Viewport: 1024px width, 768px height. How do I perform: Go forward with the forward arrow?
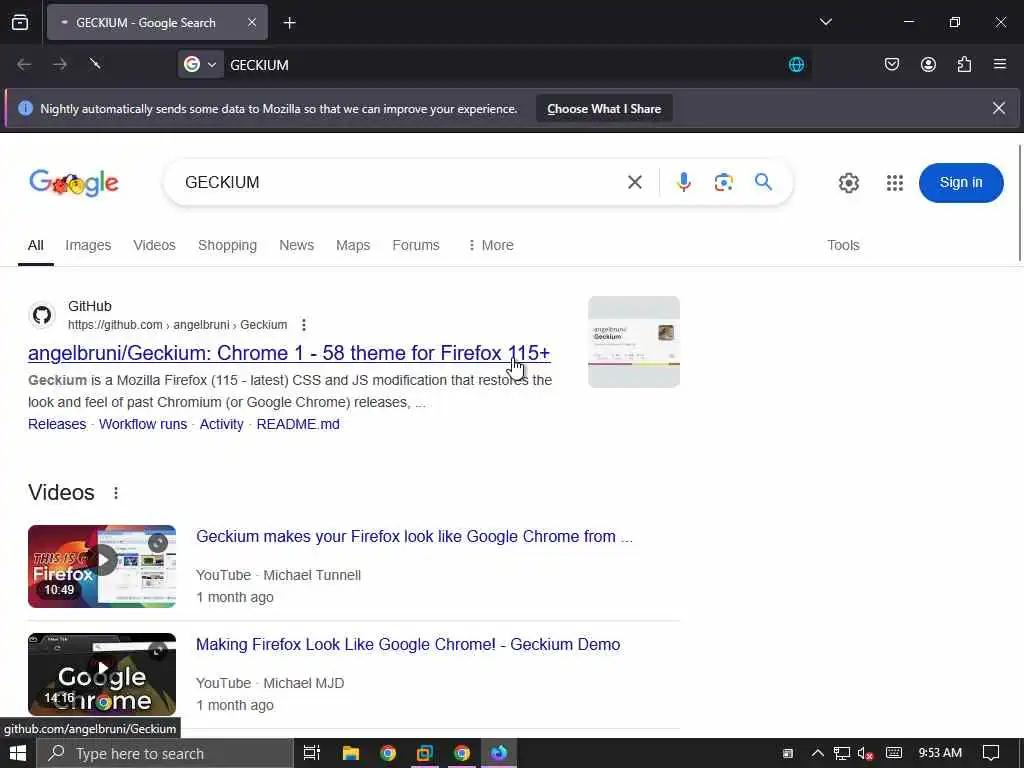tap(59, 64)
